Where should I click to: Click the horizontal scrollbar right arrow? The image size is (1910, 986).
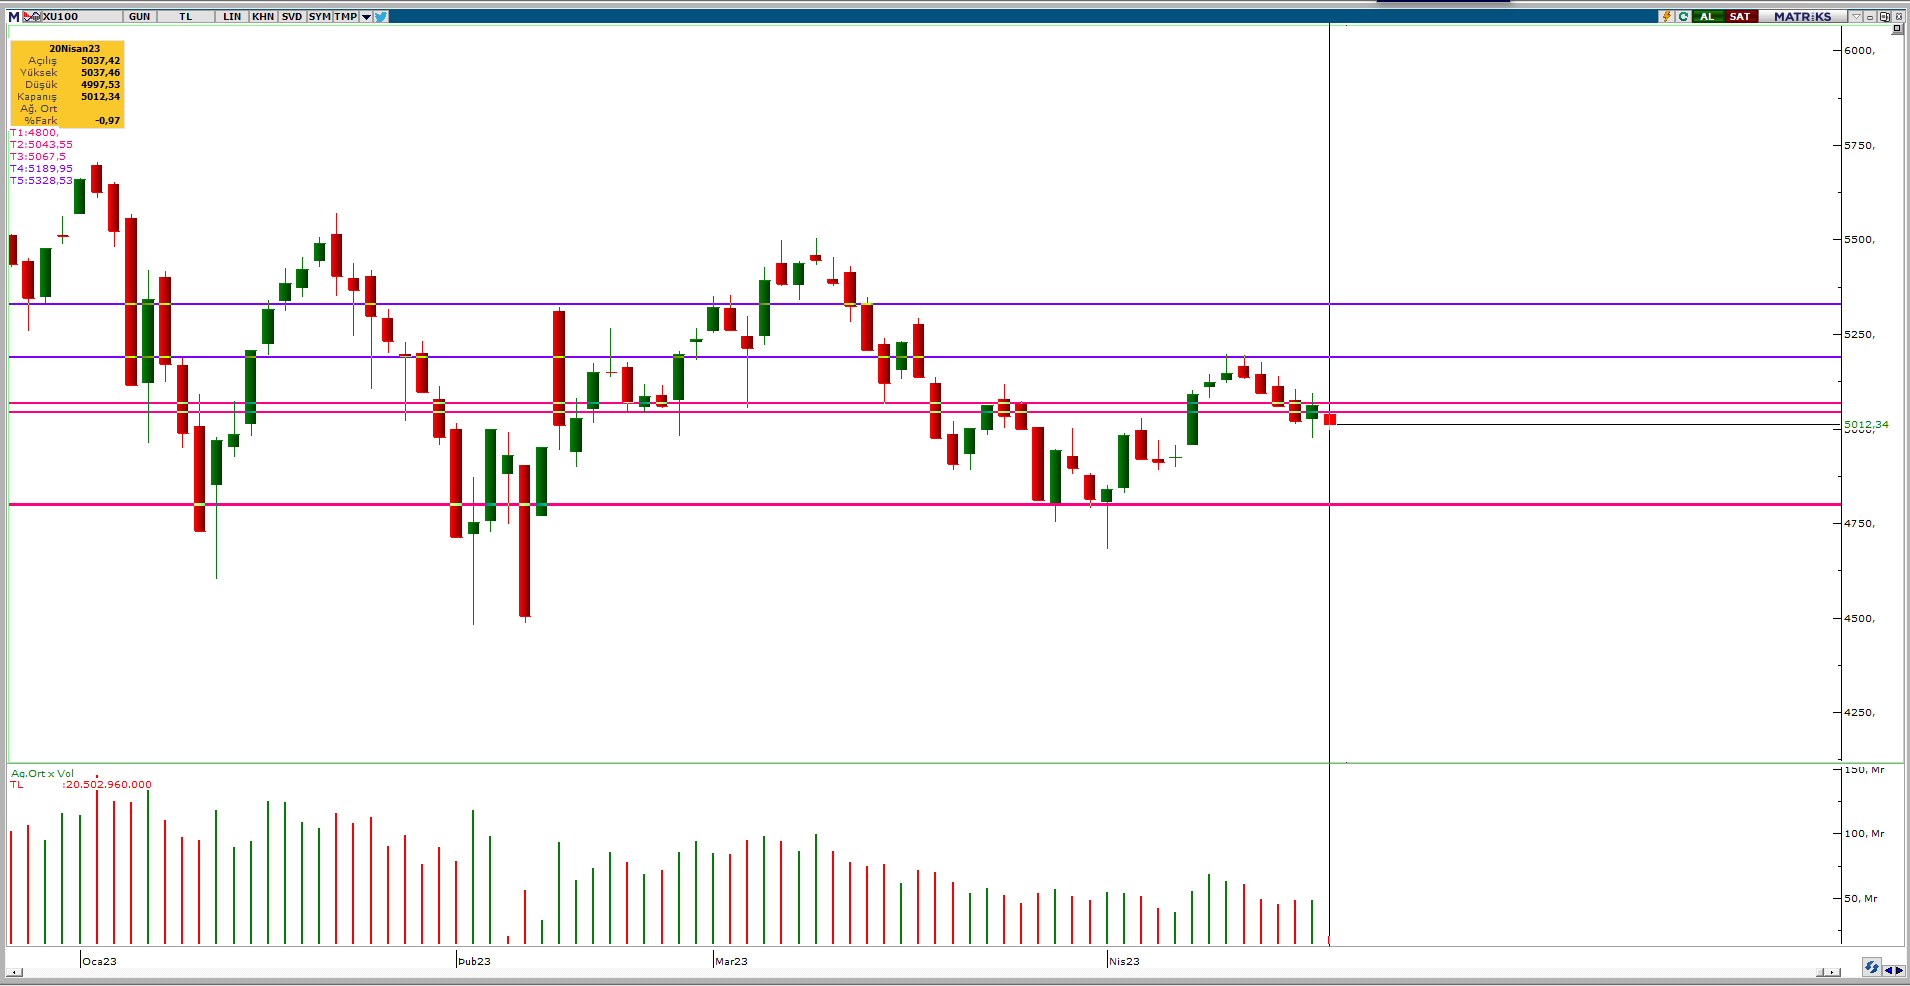[1834, 972]
